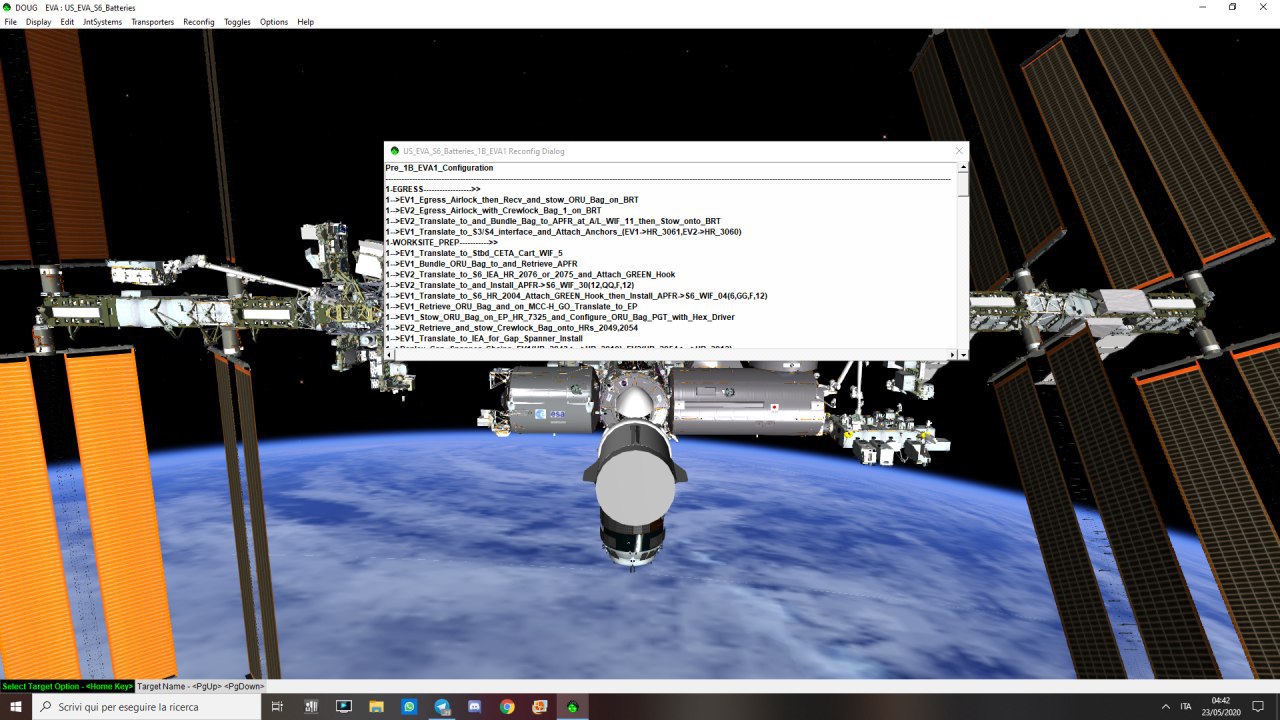Select EV1_Translate_to_Stbd_CETA_Cart_WIF_5 step
The height and width of the screenshot is (720, 1280).
click(x=479, y=253)
